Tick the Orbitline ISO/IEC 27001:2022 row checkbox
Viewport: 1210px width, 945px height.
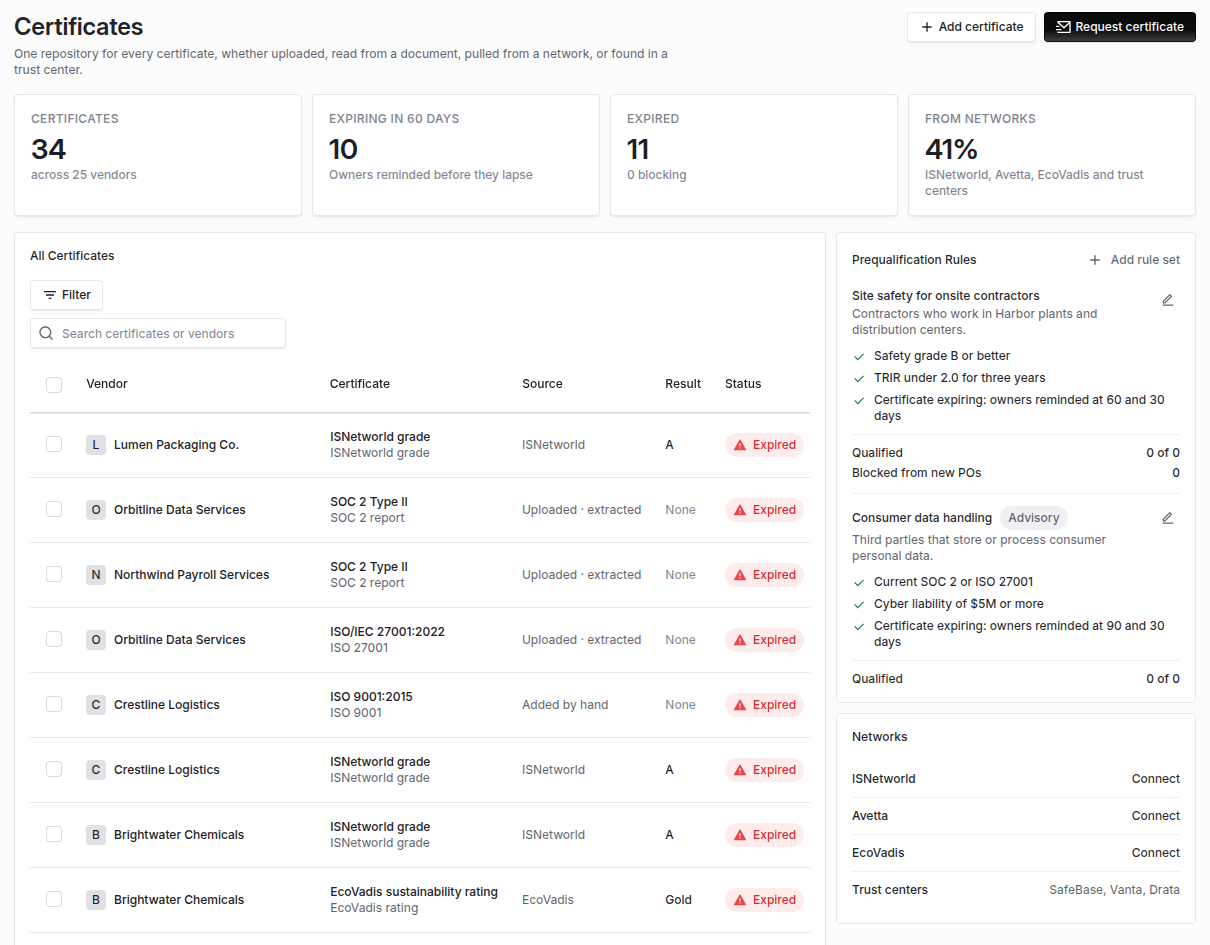(x=54, y=639)
